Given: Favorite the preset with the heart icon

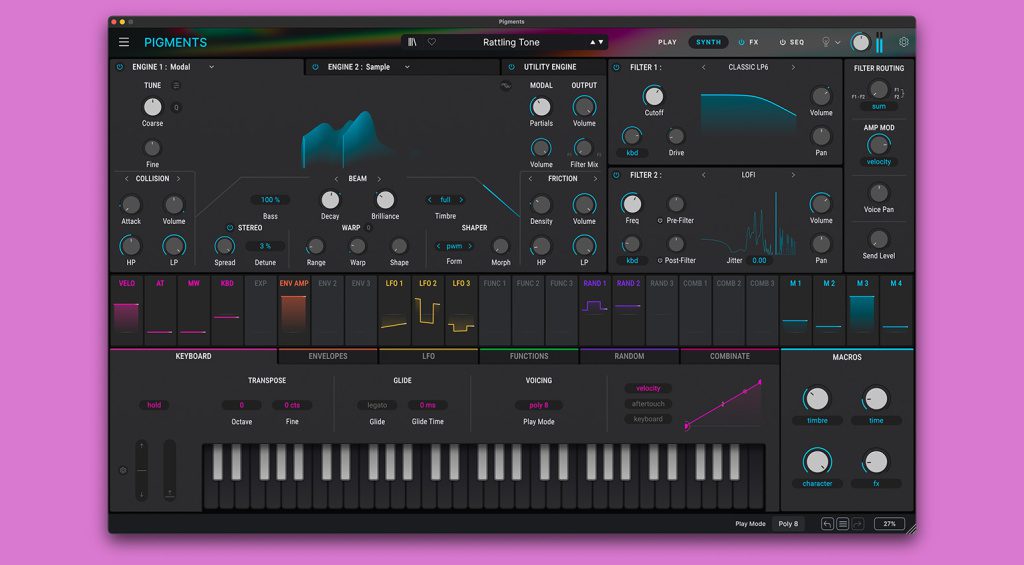Looking at the screenshot, I should (432, 42).
